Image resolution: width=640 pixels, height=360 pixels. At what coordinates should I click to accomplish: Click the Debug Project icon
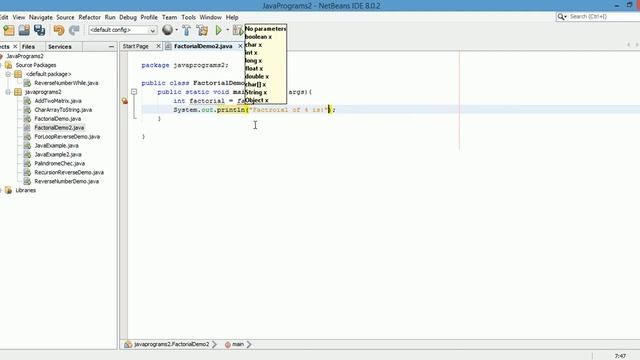point(238,30)
